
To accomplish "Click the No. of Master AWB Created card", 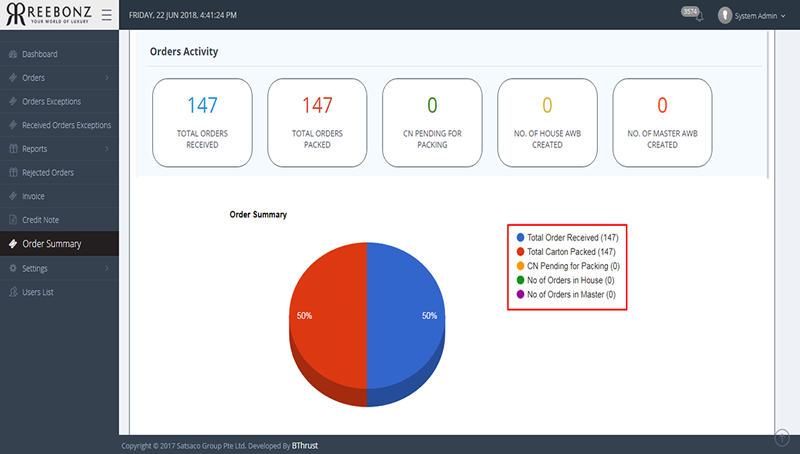I will (662, 122).
